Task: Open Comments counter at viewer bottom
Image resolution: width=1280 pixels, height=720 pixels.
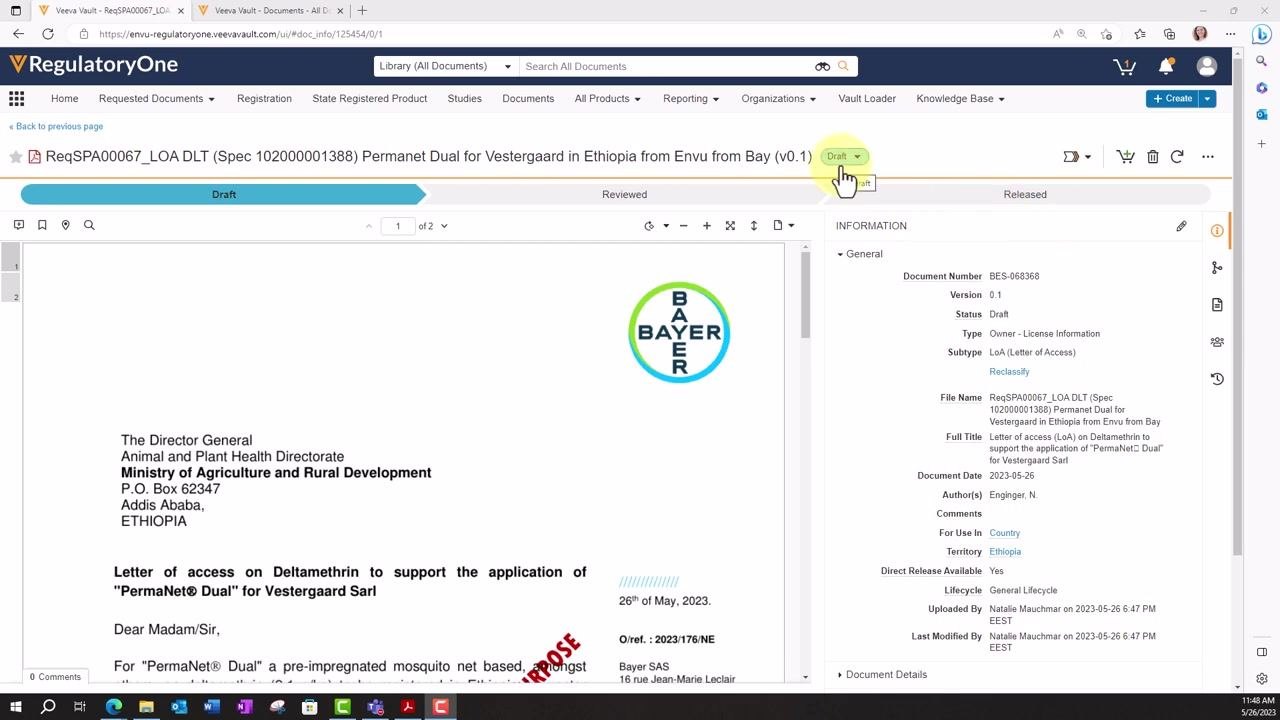Action: (x=55, y=677)
